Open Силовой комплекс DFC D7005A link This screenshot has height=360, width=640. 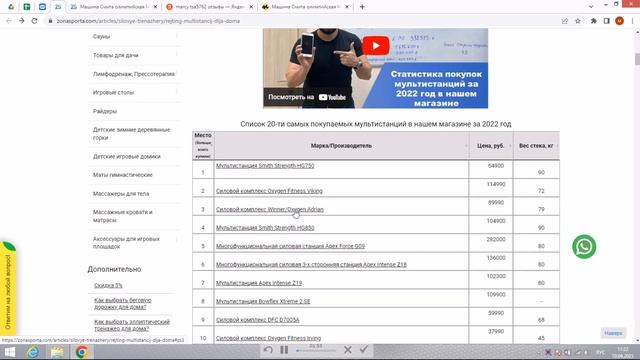tap(257, 320)
